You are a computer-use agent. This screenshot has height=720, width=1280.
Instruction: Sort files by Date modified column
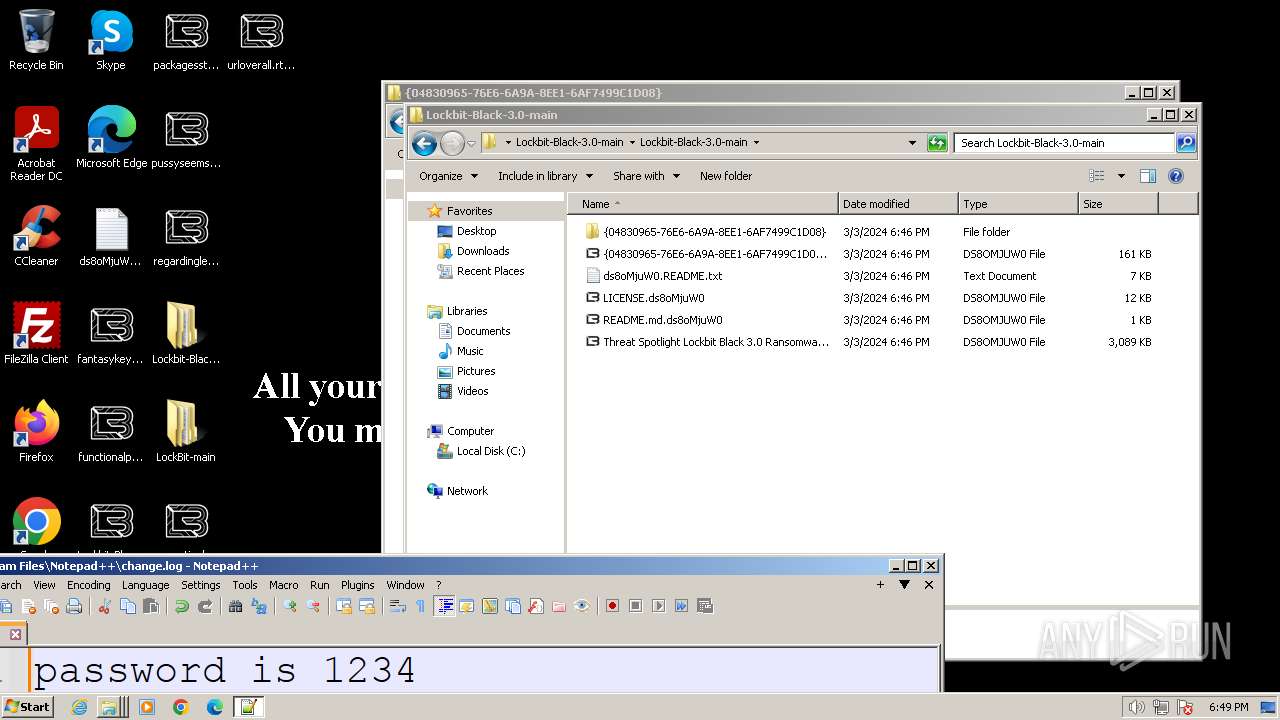[x=898, y=204]
